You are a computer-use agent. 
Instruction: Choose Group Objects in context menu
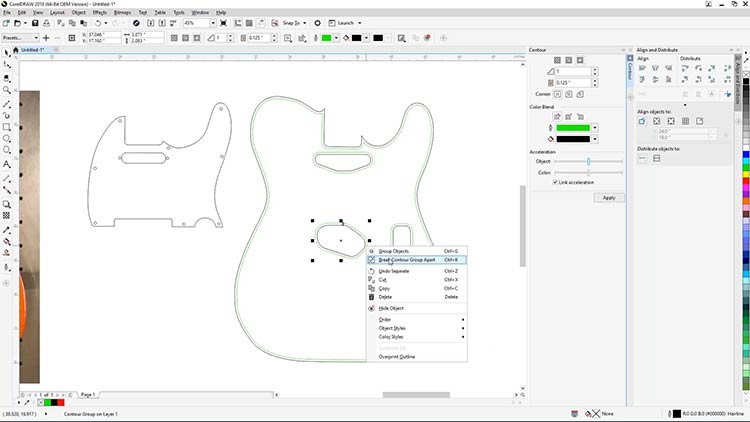click(417, 251)
